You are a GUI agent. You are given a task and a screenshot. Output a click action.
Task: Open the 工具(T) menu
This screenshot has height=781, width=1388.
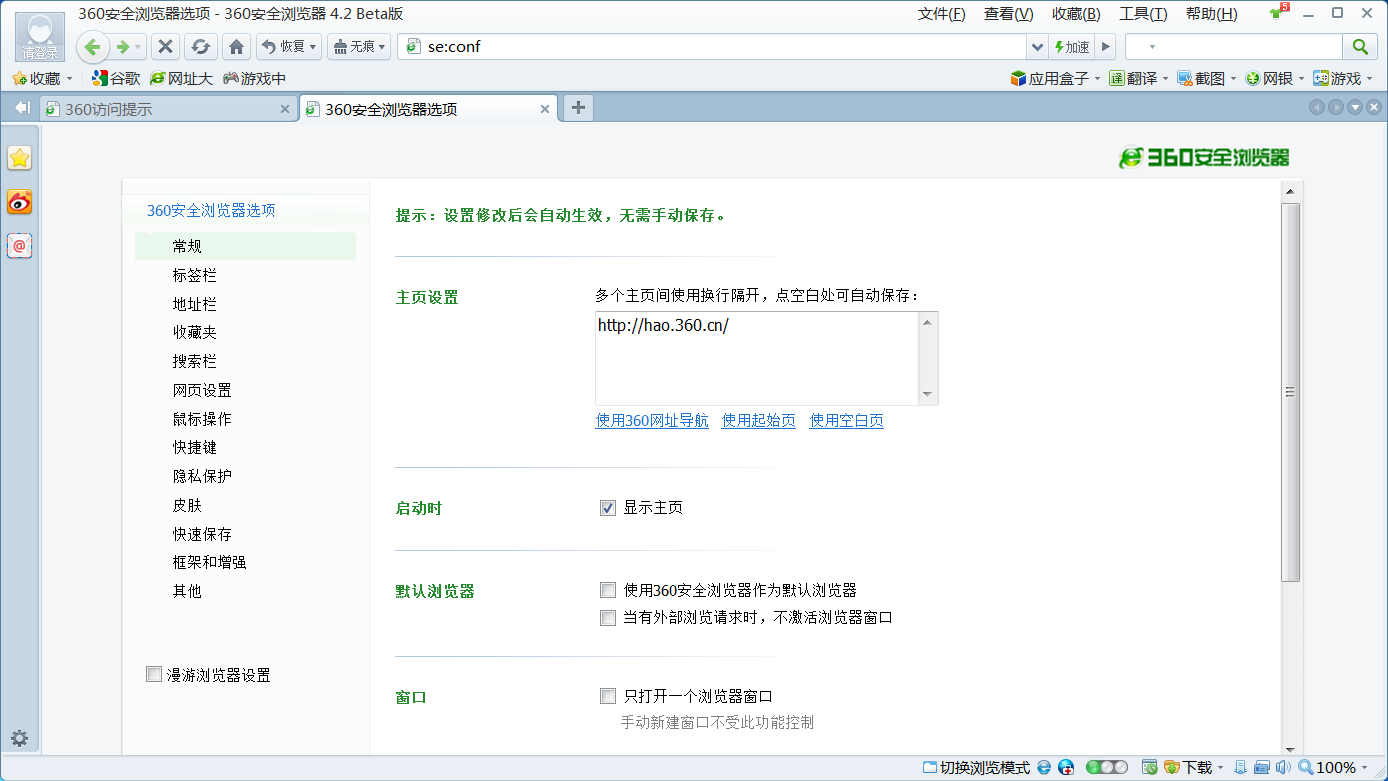point(1142,14)
